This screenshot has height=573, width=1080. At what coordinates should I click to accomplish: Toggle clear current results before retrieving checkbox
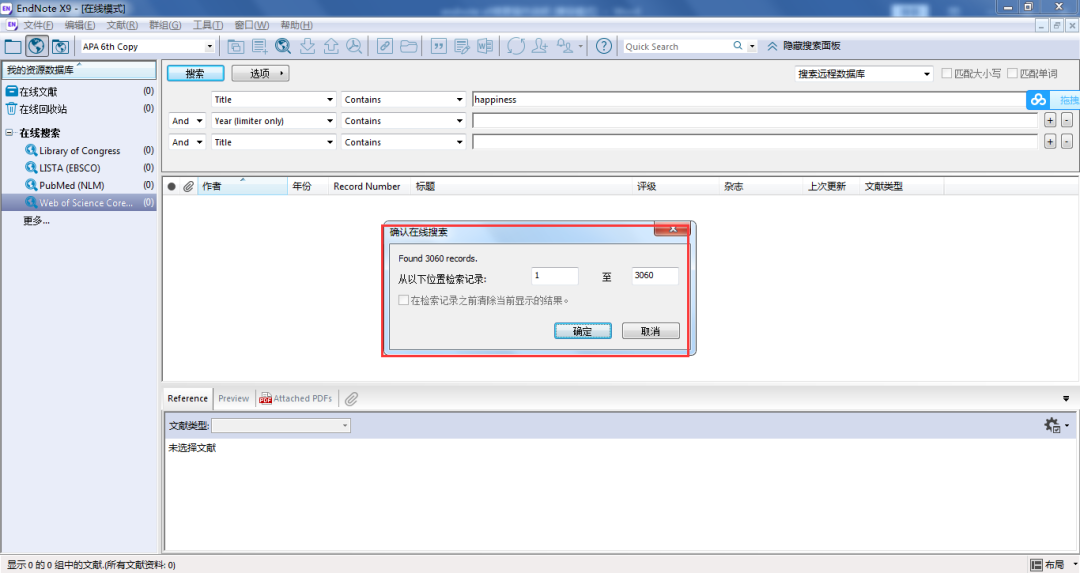click(404, 300)
